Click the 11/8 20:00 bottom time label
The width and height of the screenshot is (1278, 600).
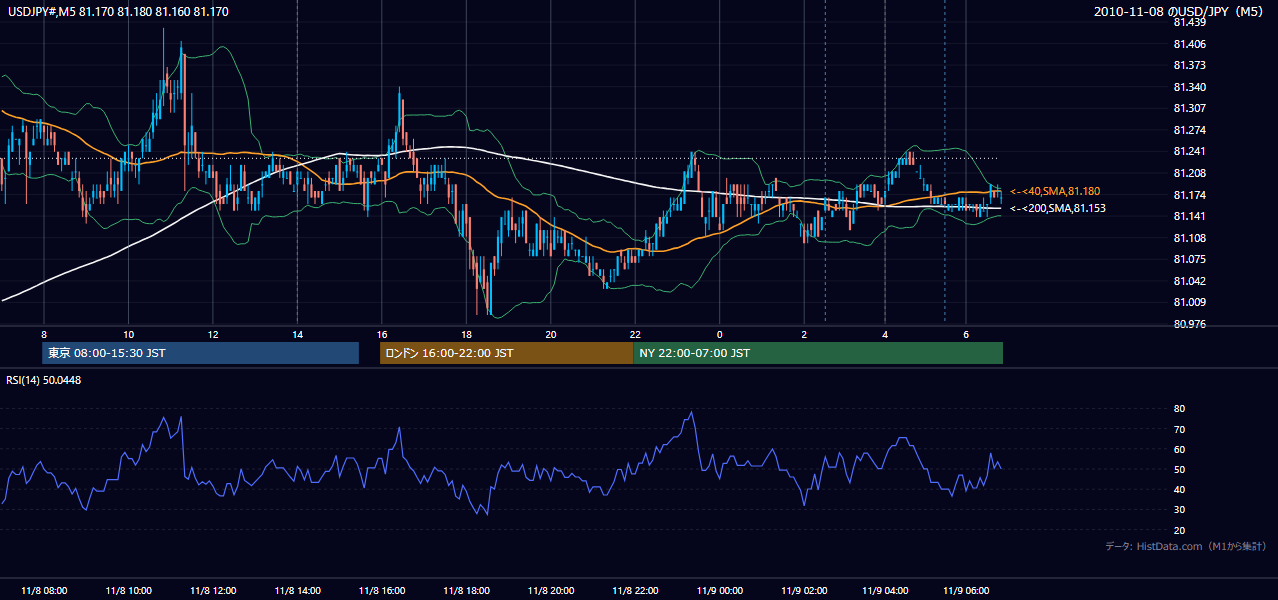[551, 590]
